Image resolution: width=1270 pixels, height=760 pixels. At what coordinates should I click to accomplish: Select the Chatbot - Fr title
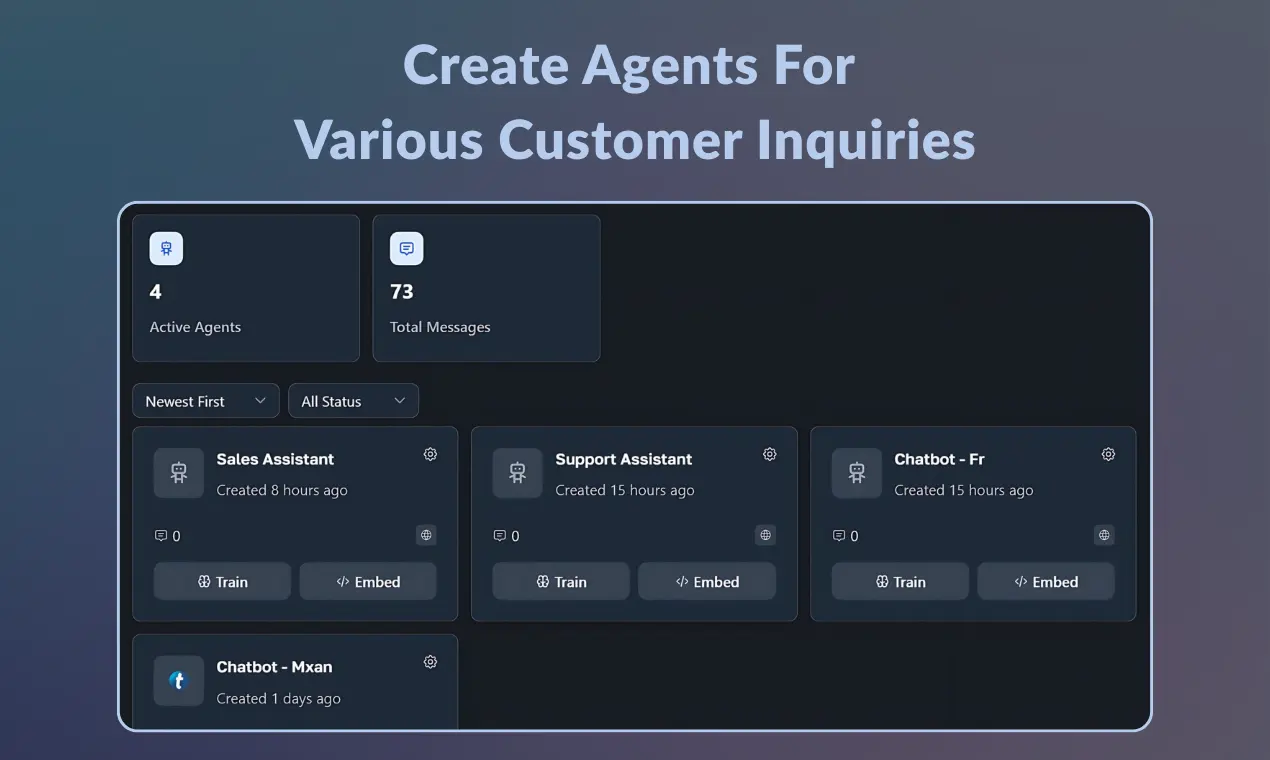tap(939, 459)
